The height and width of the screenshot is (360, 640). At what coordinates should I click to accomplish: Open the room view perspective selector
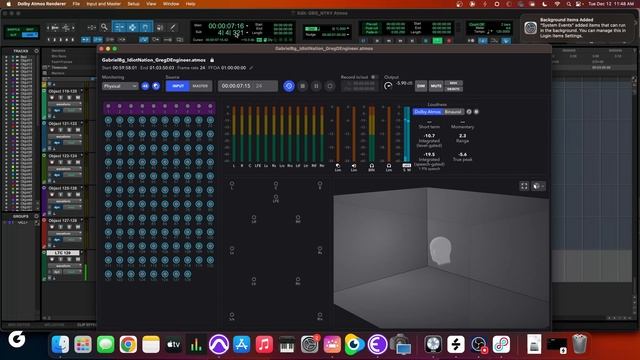538,186
